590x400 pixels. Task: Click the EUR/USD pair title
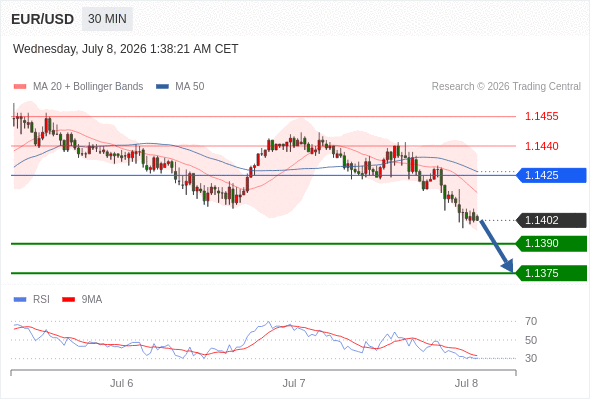(x=43, y=19)
